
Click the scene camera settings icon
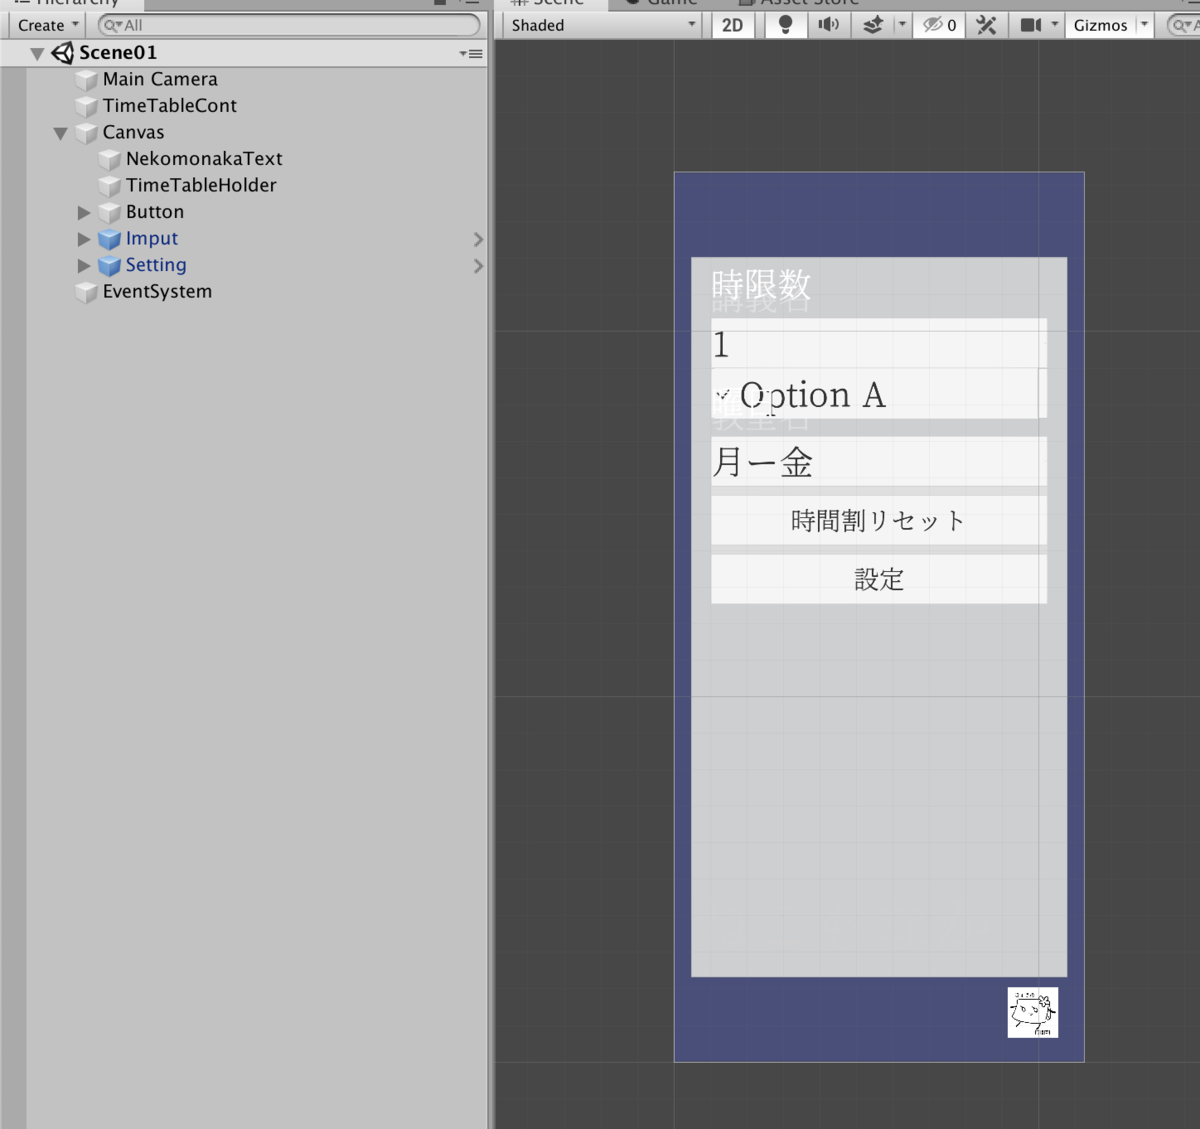pos(1030,25)
